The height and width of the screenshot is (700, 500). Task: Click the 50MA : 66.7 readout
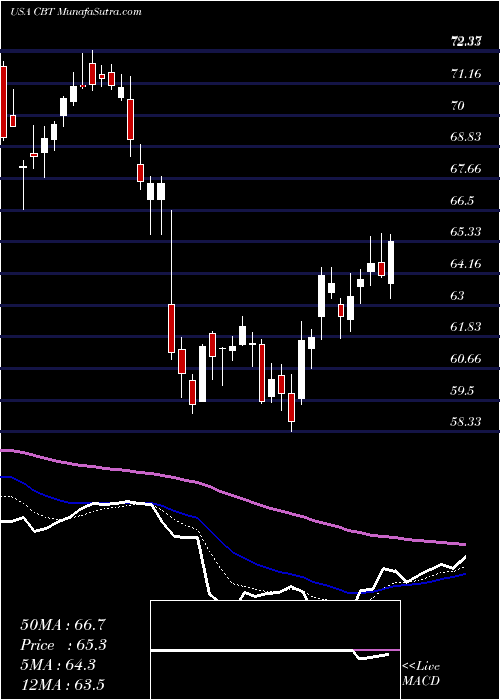(x=63, y=625)
